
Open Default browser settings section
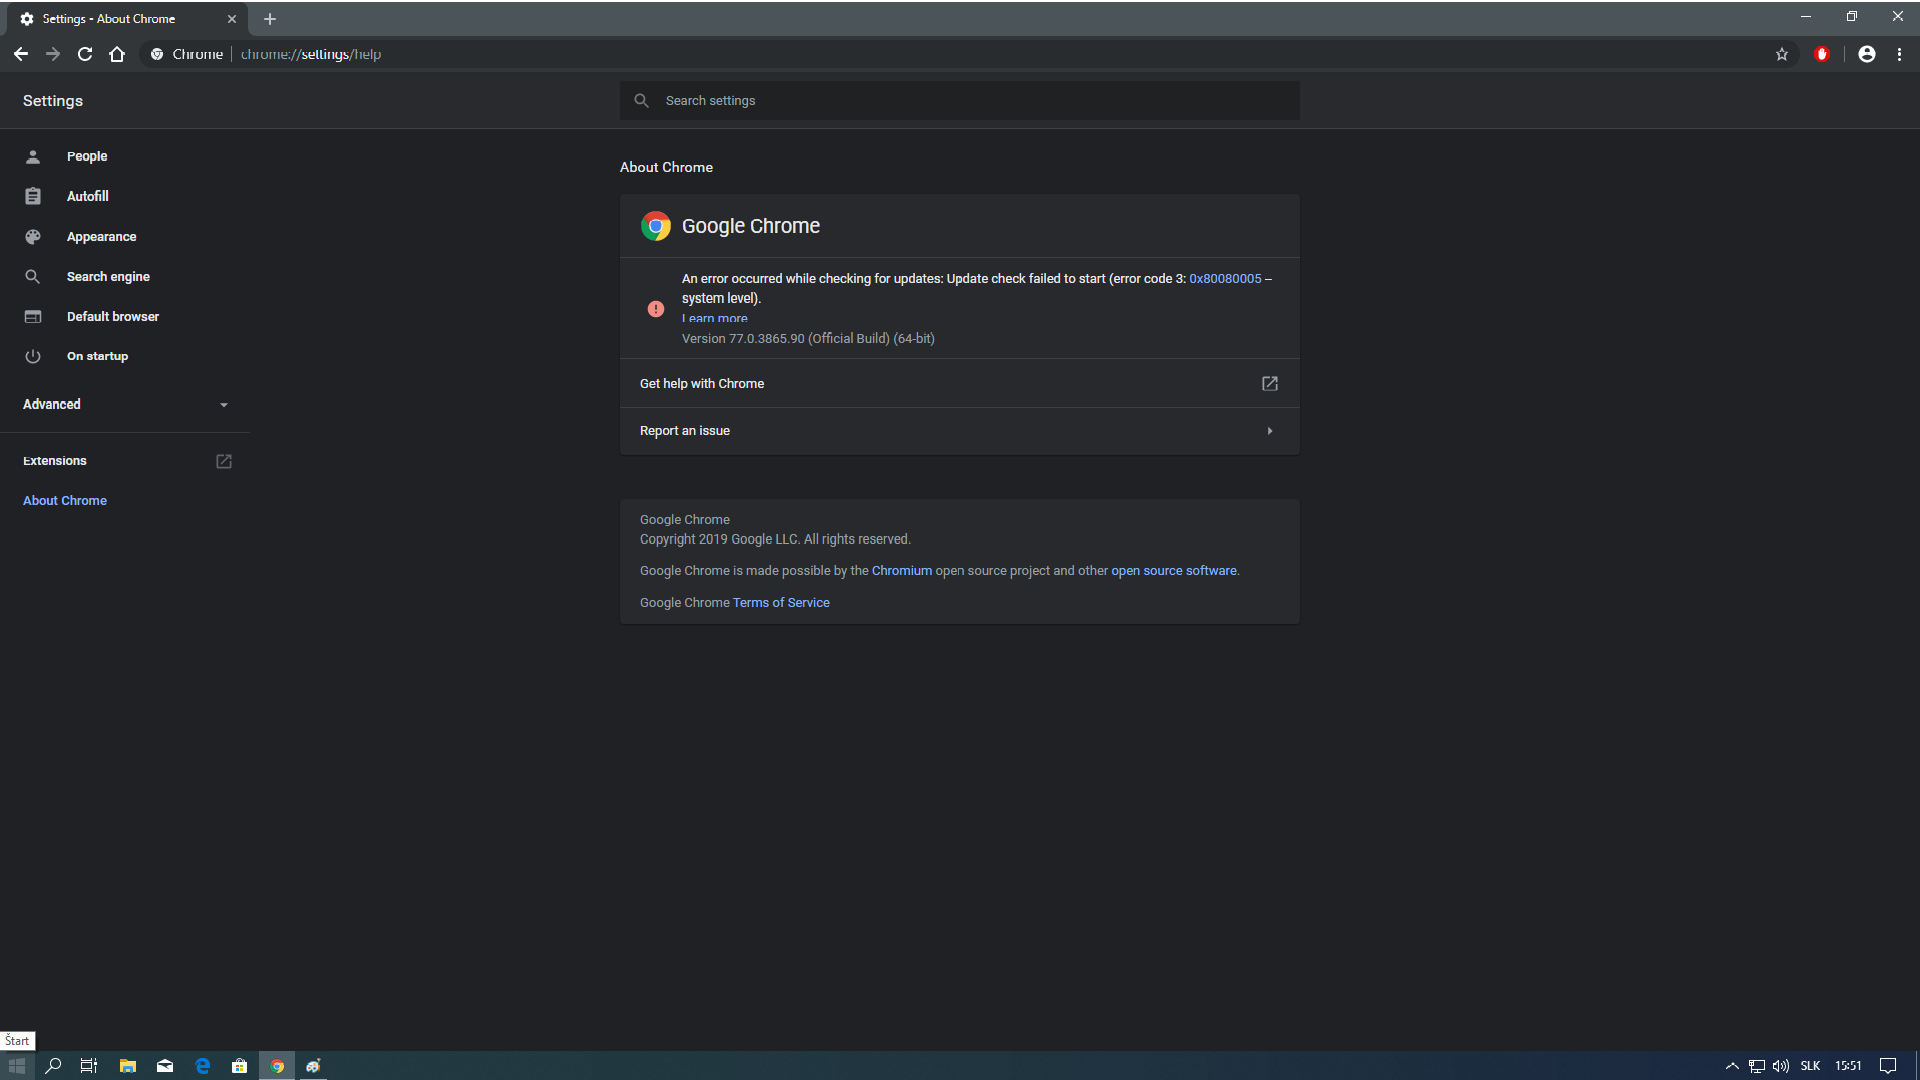[113, 317]
